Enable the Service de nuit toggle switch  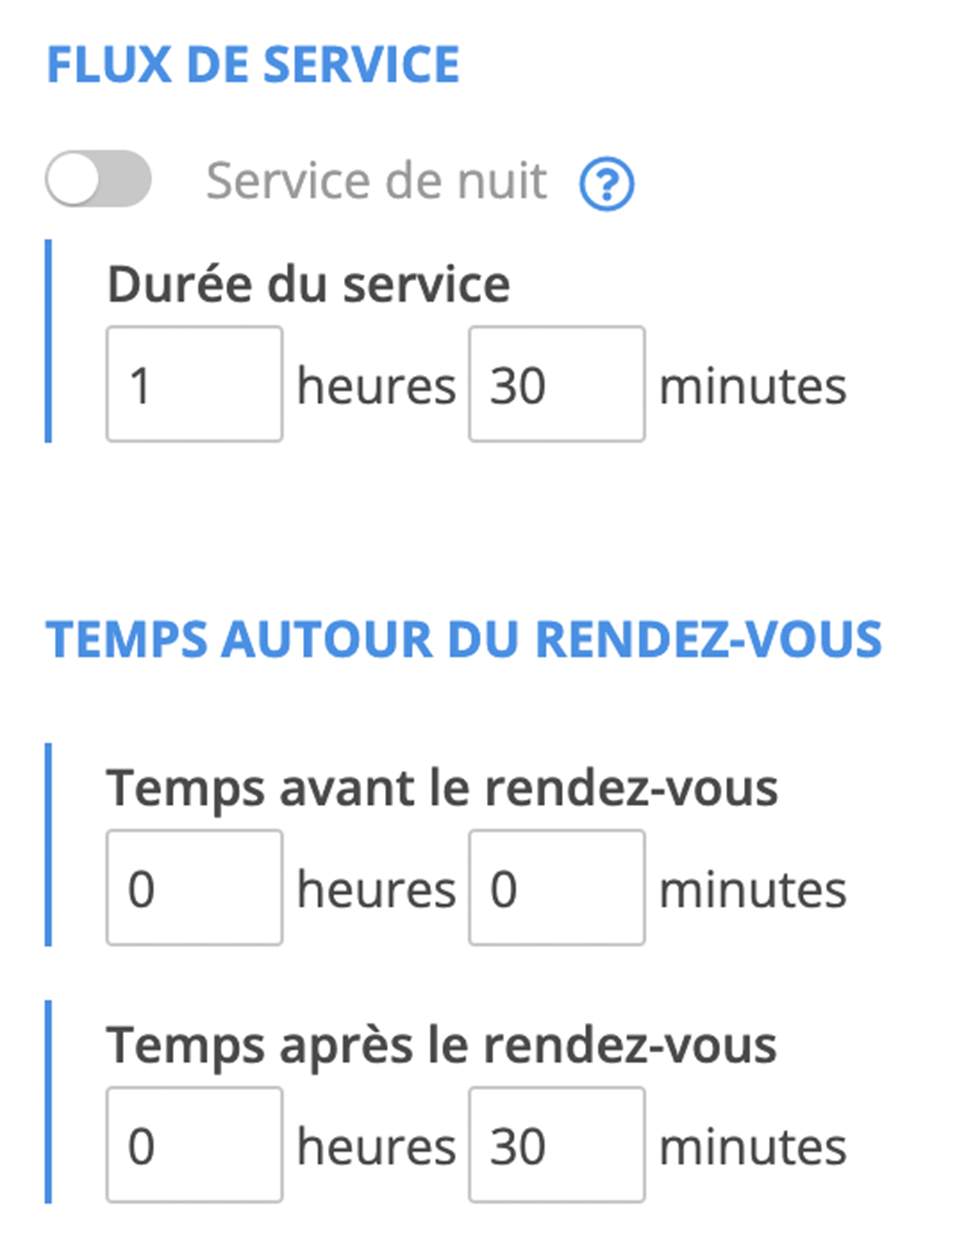point(98,179)
